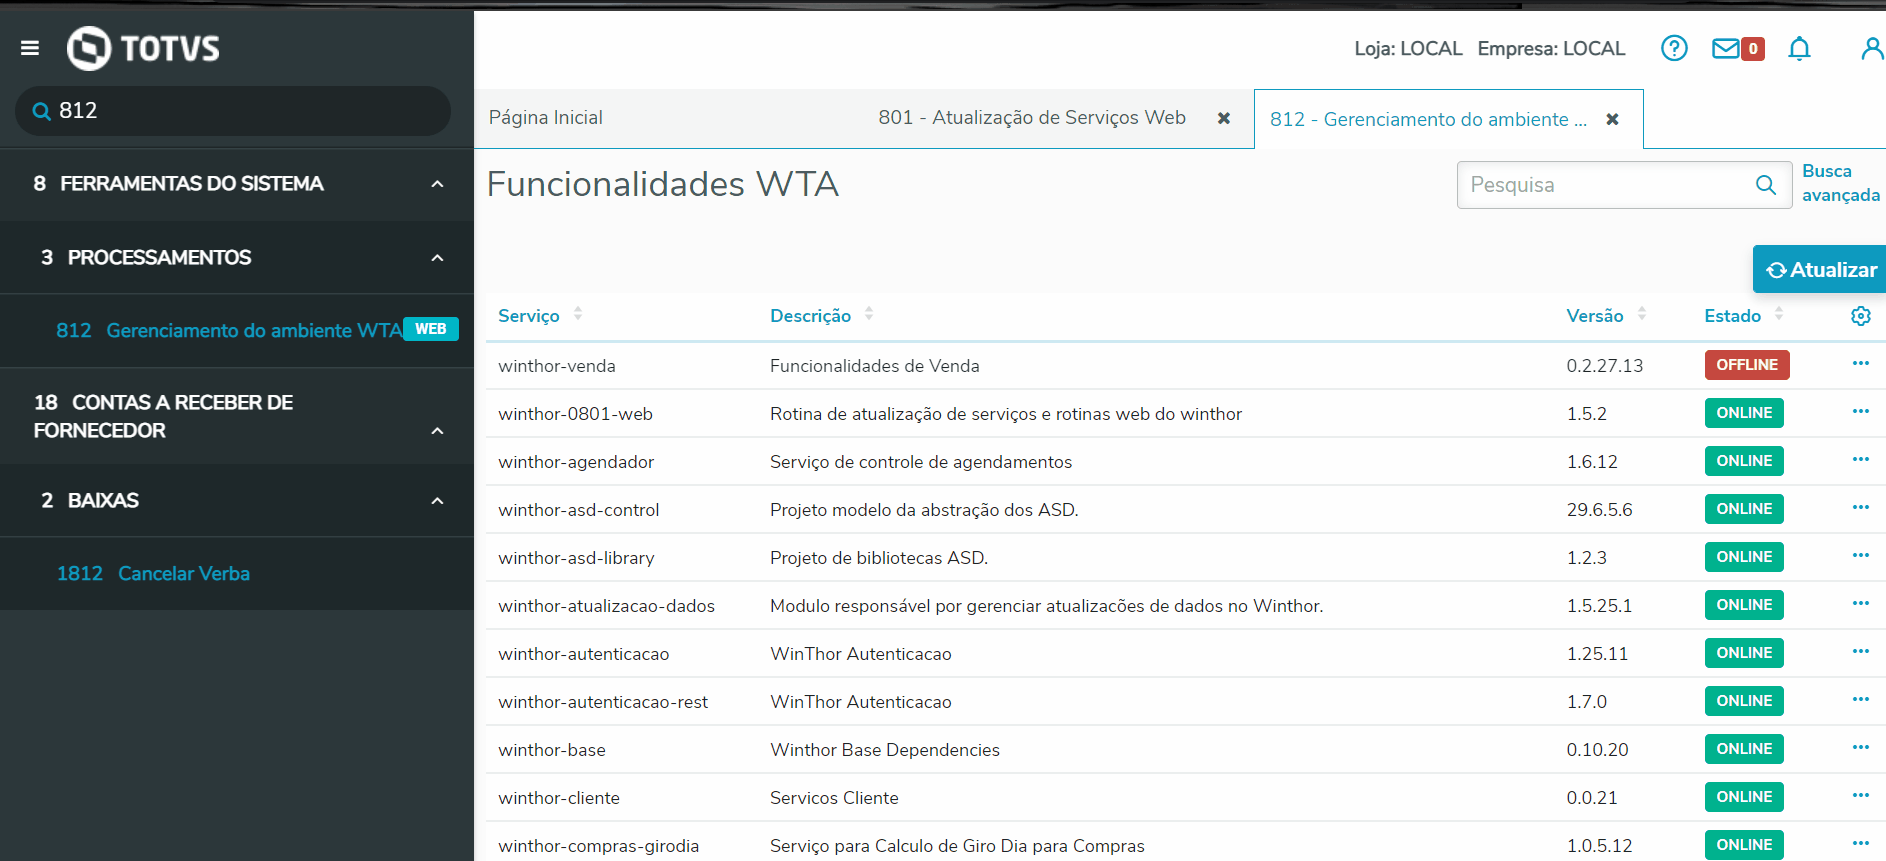This screenshot has height=861, width=1886.
Task: Select the winthor-venda service name
Action: (557, 366)
